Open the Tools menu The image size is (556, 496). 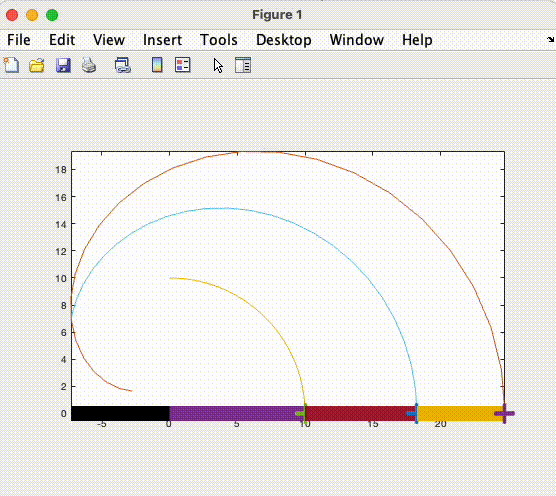219,40
